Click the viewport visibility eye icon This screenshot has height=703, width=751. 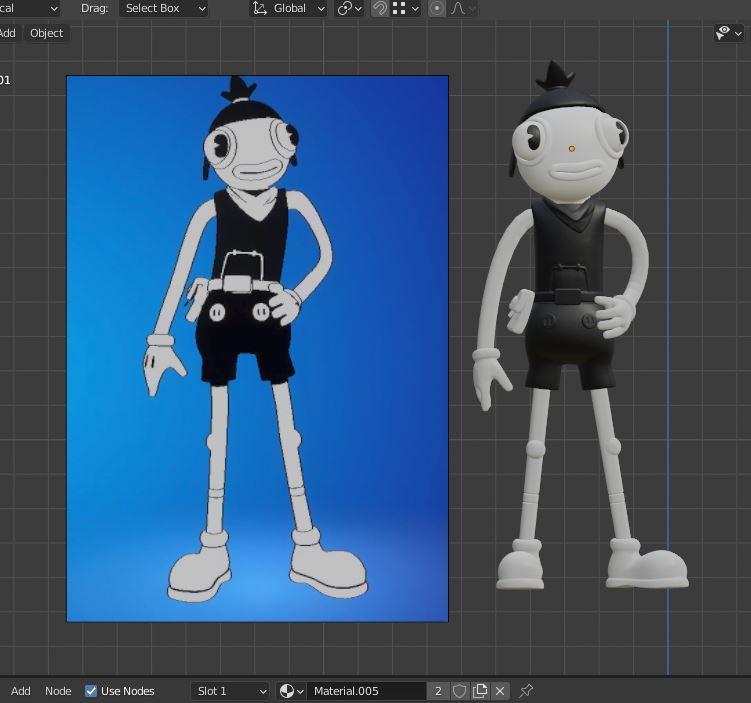click(724, 33)
